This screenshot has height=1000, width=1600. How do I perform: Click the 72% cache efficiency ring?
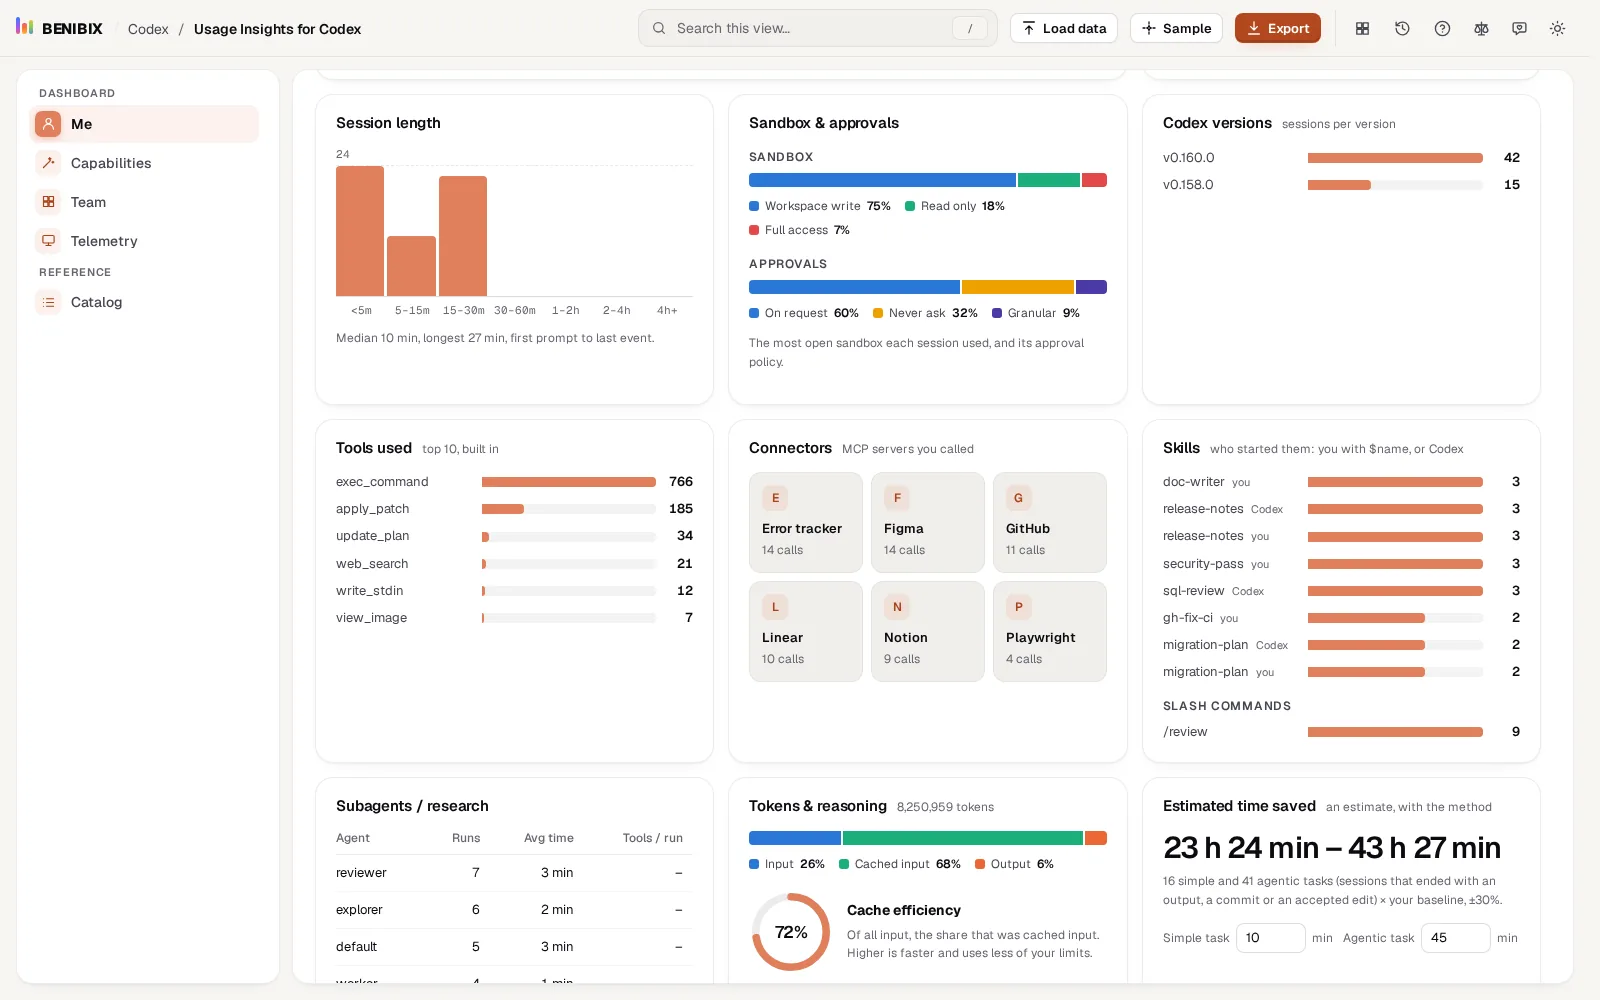[x=791, y=932]
